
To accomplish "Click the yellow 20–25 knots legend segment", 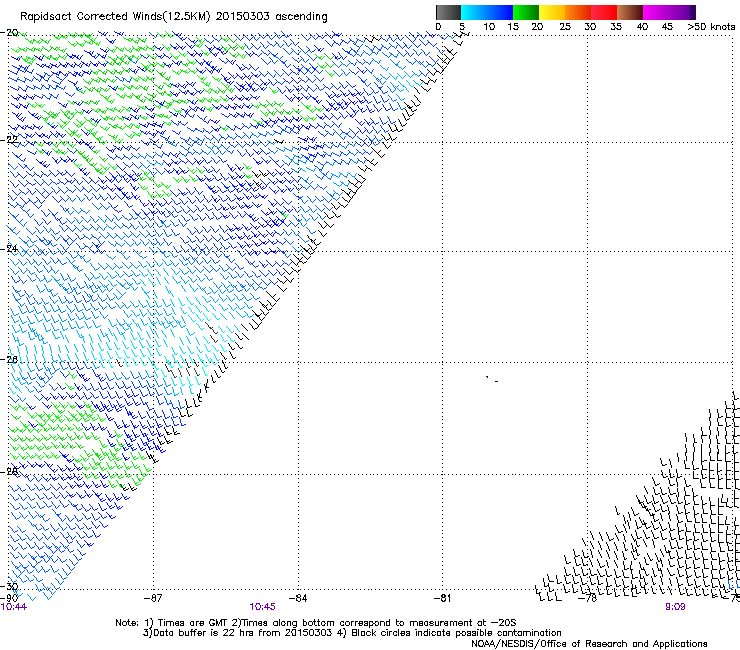I will pyautogui.click(x=552, y=12).
